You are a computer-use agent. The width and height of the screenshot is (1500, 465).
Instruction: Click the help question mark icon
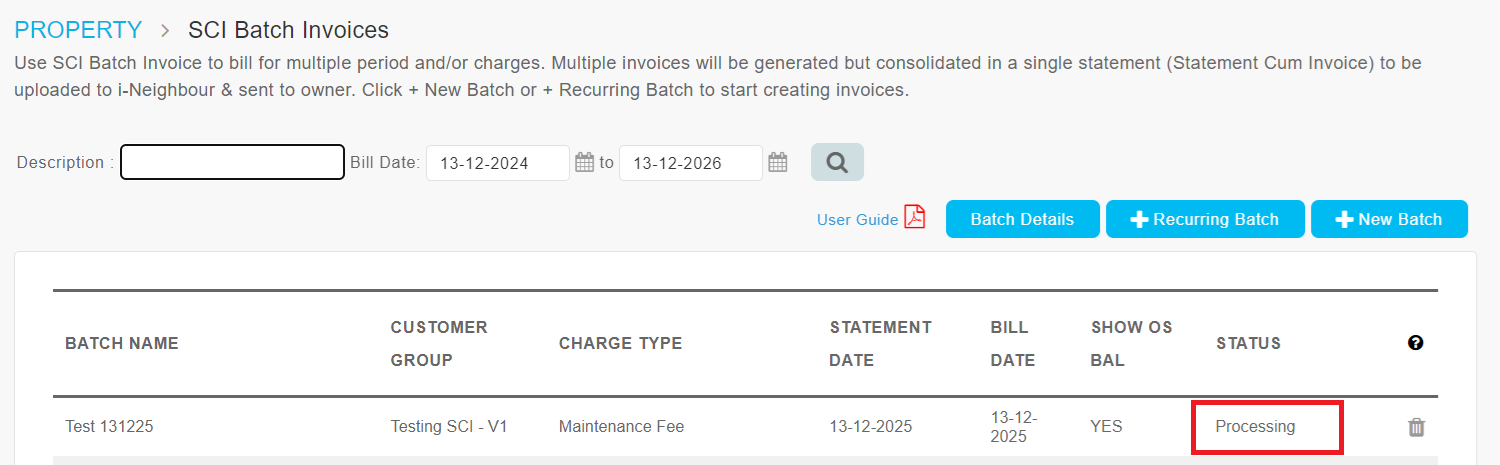[1415, 343]
